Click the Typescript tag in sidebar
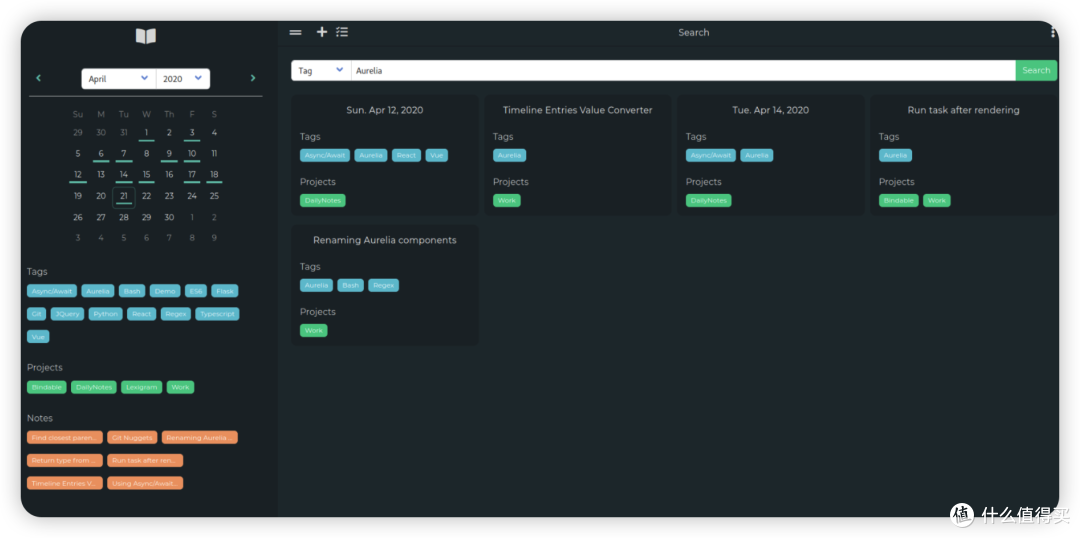This screenshot has height=538, width=1080. pos(218,313)
